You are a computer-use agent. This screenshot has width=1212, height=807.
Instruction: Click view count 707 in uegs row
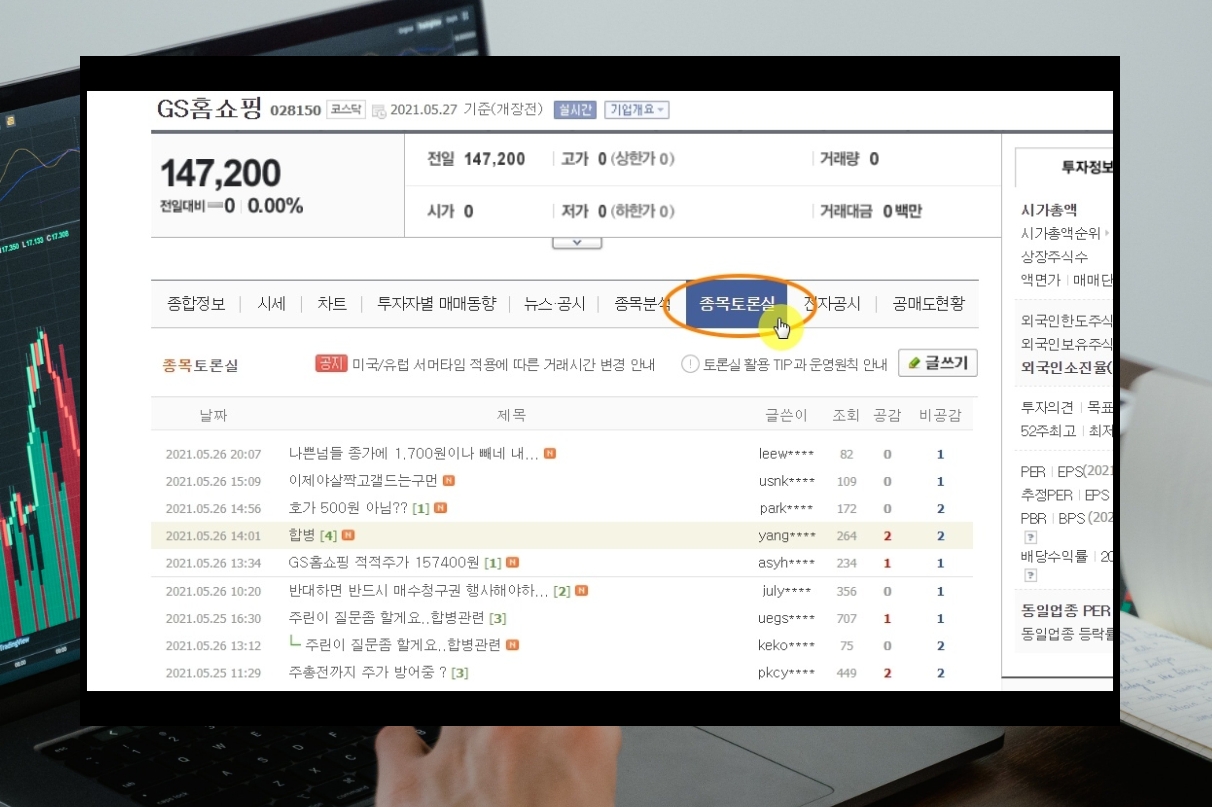[x=847, y=619]
